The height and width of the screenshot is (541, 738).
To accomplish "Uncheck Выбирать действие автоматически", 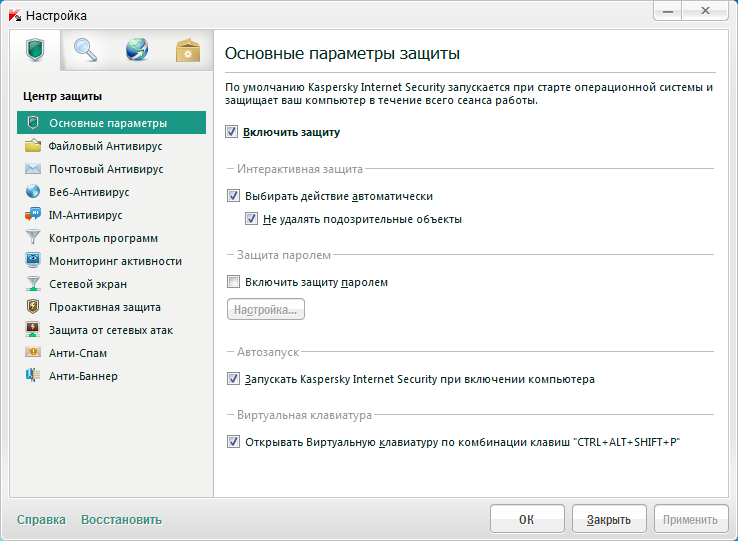I will pyautogui.click(x=234, y=196).
